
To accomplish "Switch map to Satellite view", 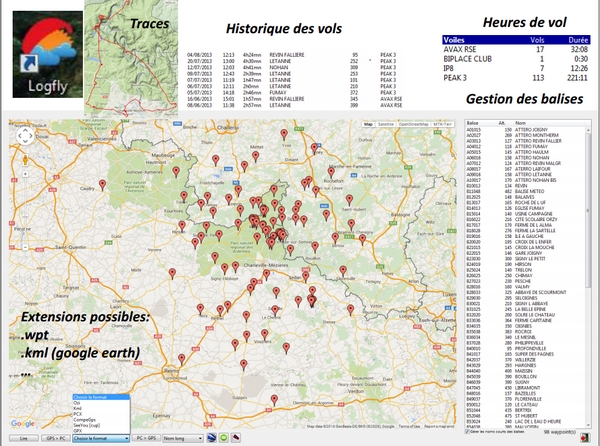I will pyautogui.click(x=384, y=124).
